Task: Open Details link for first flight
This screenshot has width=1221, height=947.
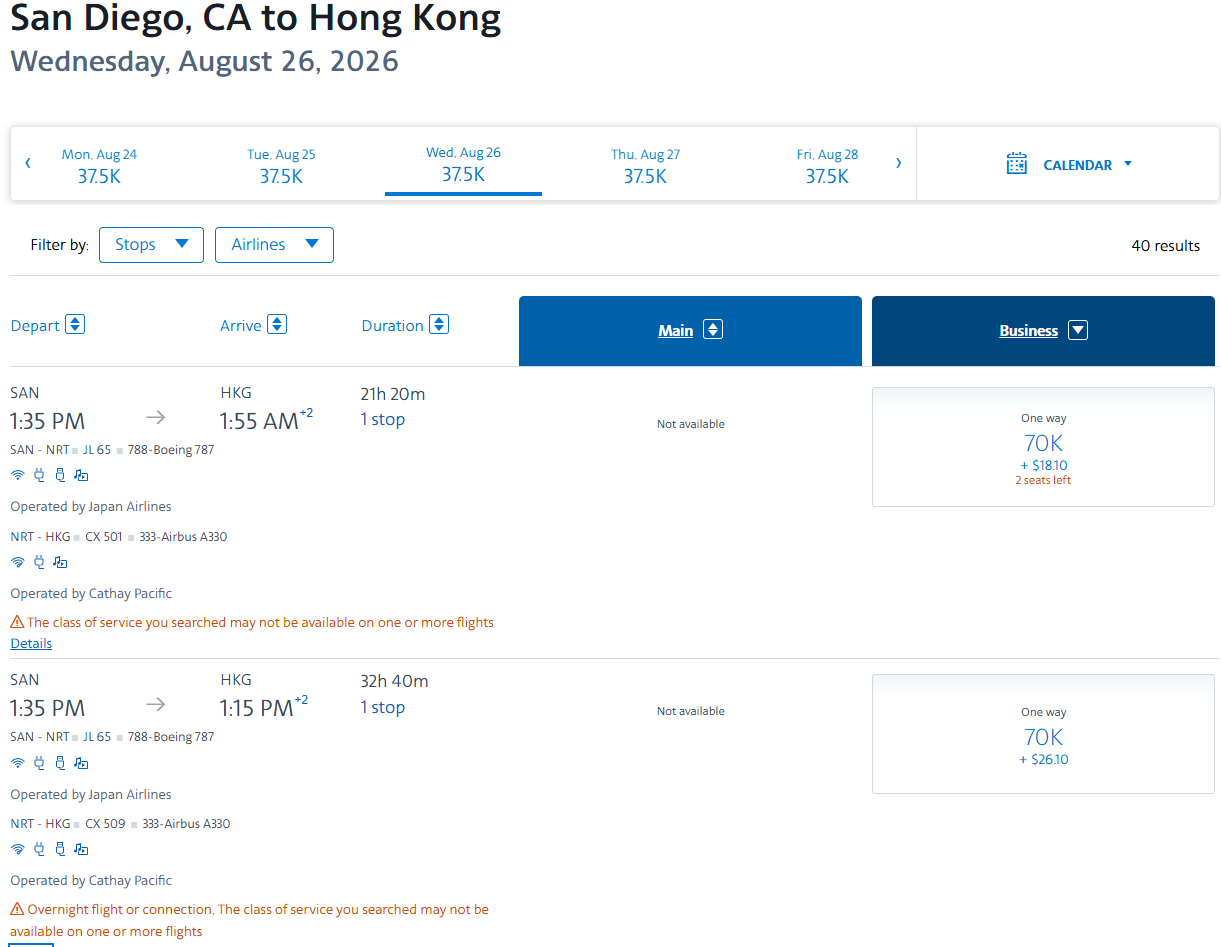Action: pos(31,644)
